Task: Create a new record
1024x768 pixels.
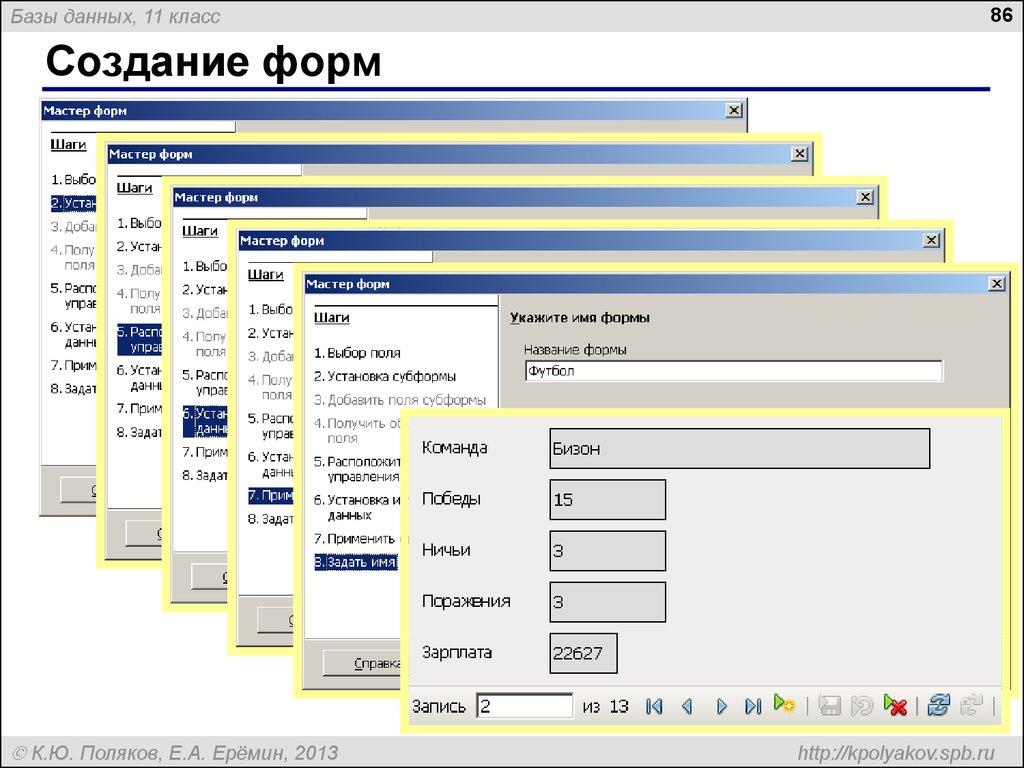Action: (x=786, y=706)
